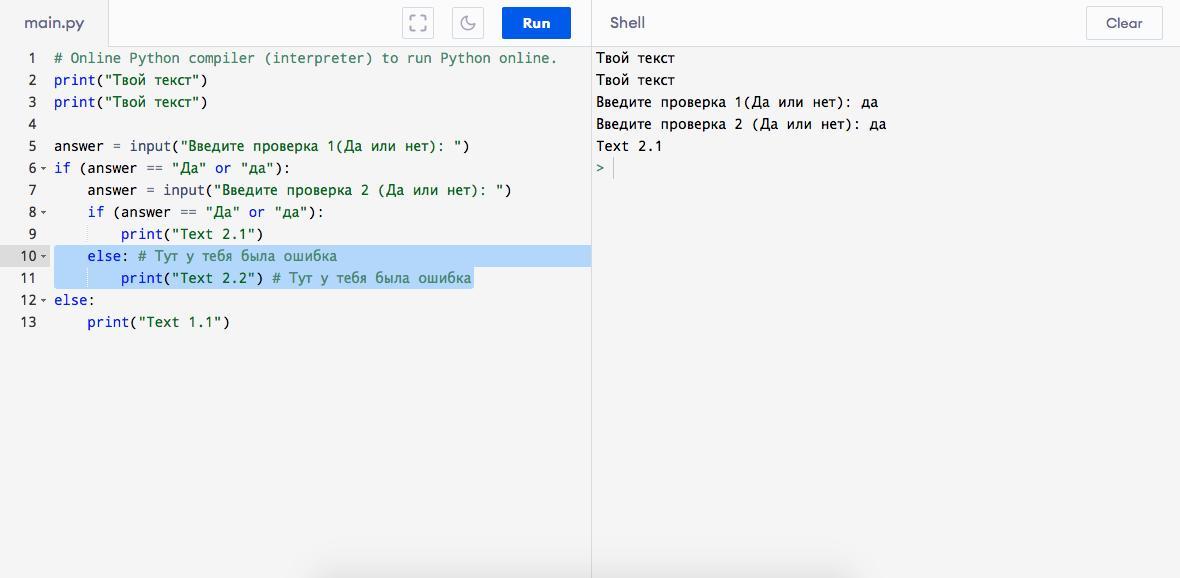Click the comment on line 10

(237, 257)
